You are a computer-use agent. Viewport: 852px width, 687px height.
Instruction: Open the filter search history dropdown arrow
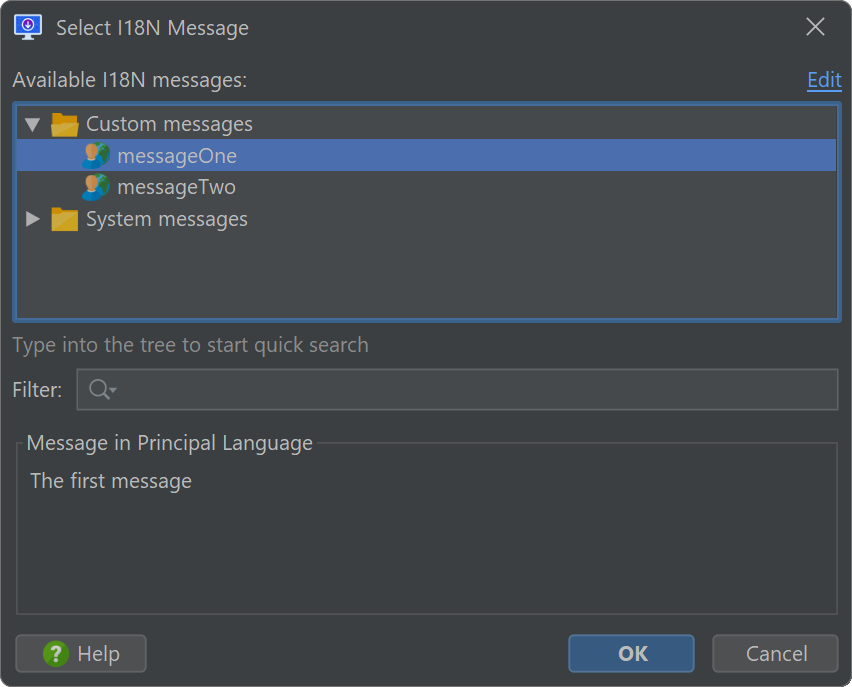113,390
